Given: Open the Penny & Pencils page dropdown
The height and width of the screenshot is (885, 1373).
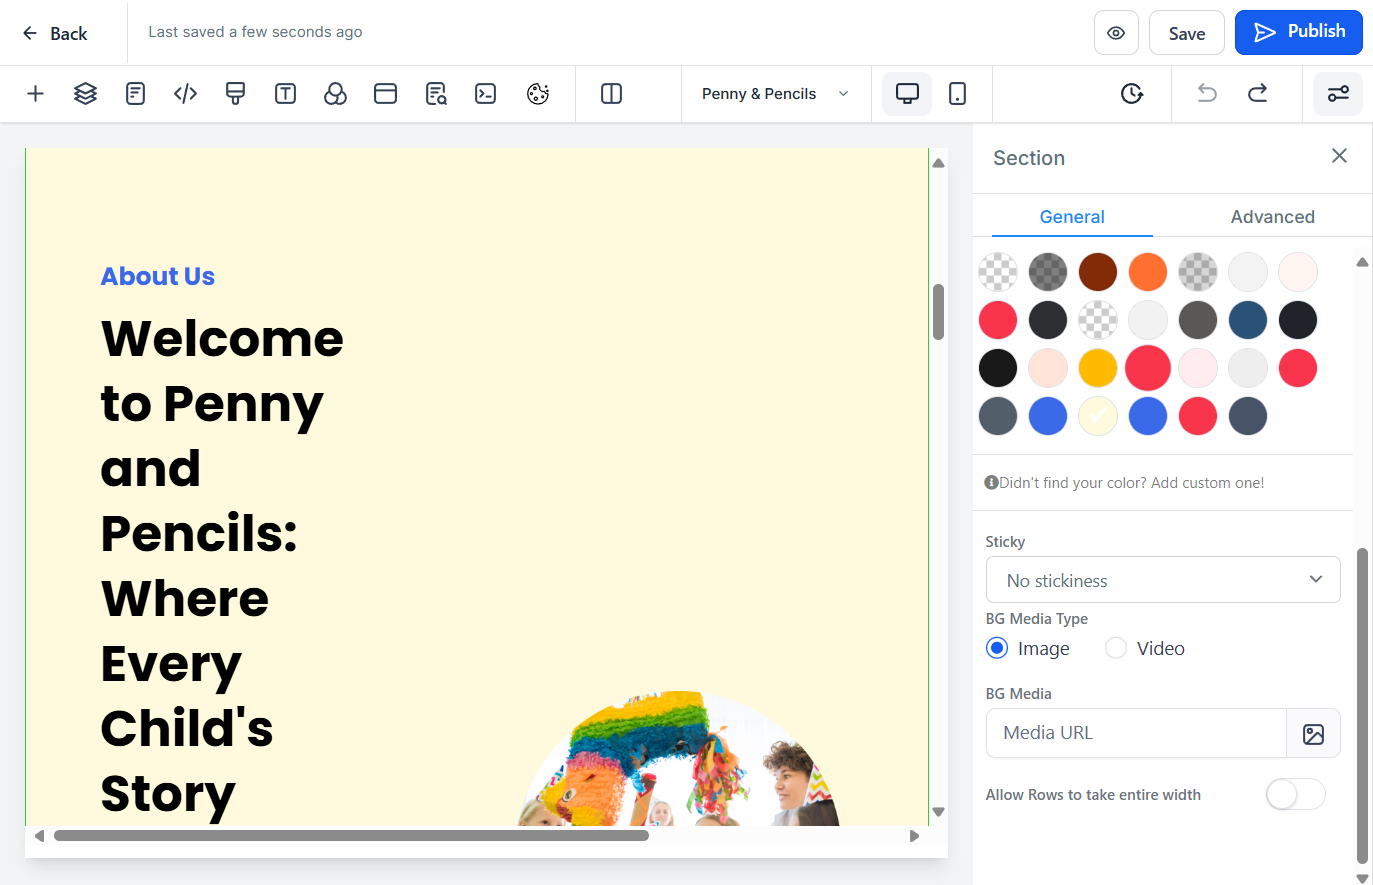Looking at the screenshot, I should (775, 94).
